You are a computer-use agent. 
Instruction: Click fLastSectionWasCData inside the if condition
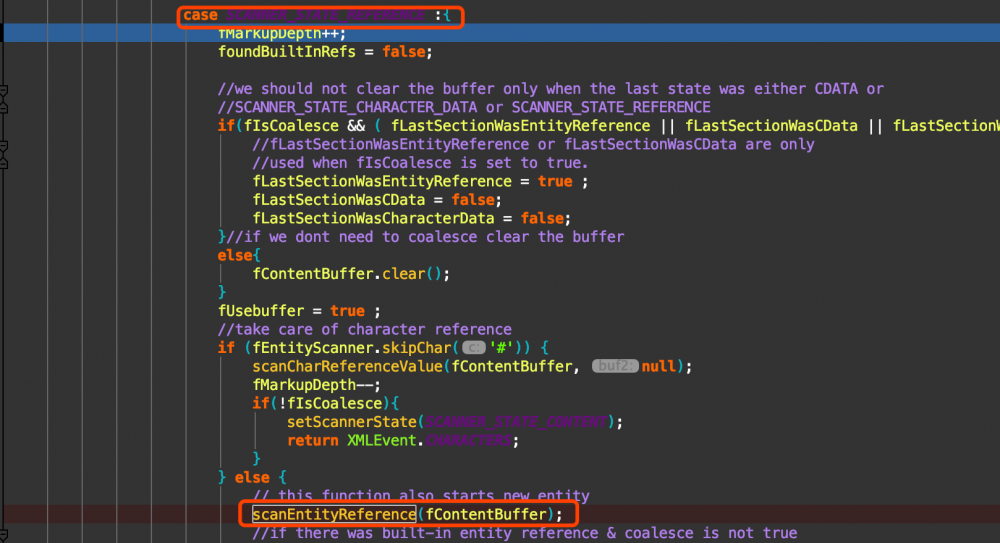point(771,126)
